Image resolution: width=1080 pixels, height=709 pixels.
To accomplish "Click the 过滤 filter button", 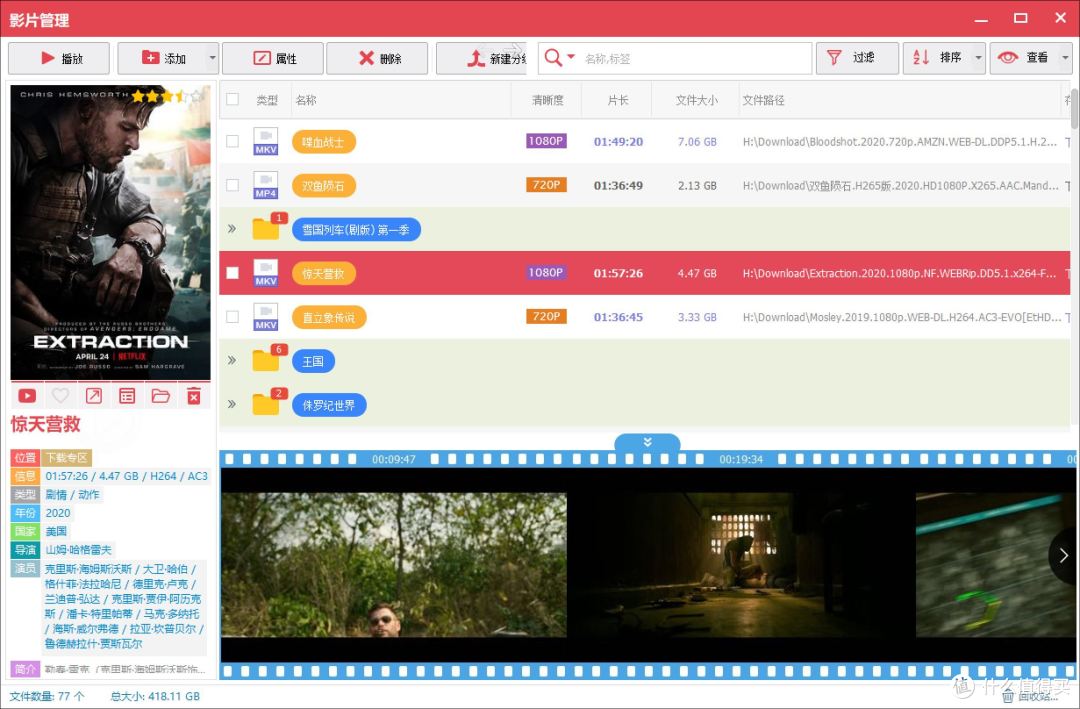I will click(857, 58).
